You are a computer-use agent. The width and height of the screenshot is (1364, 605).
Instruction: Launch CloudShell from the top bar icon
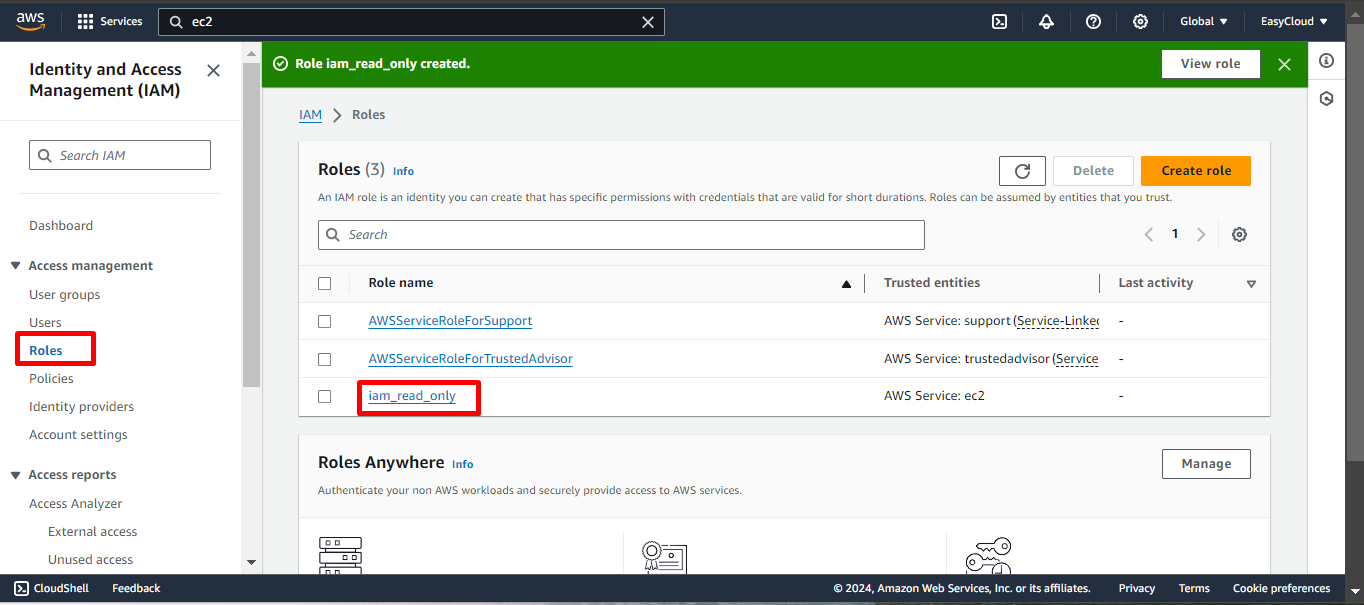coord(999,22)
